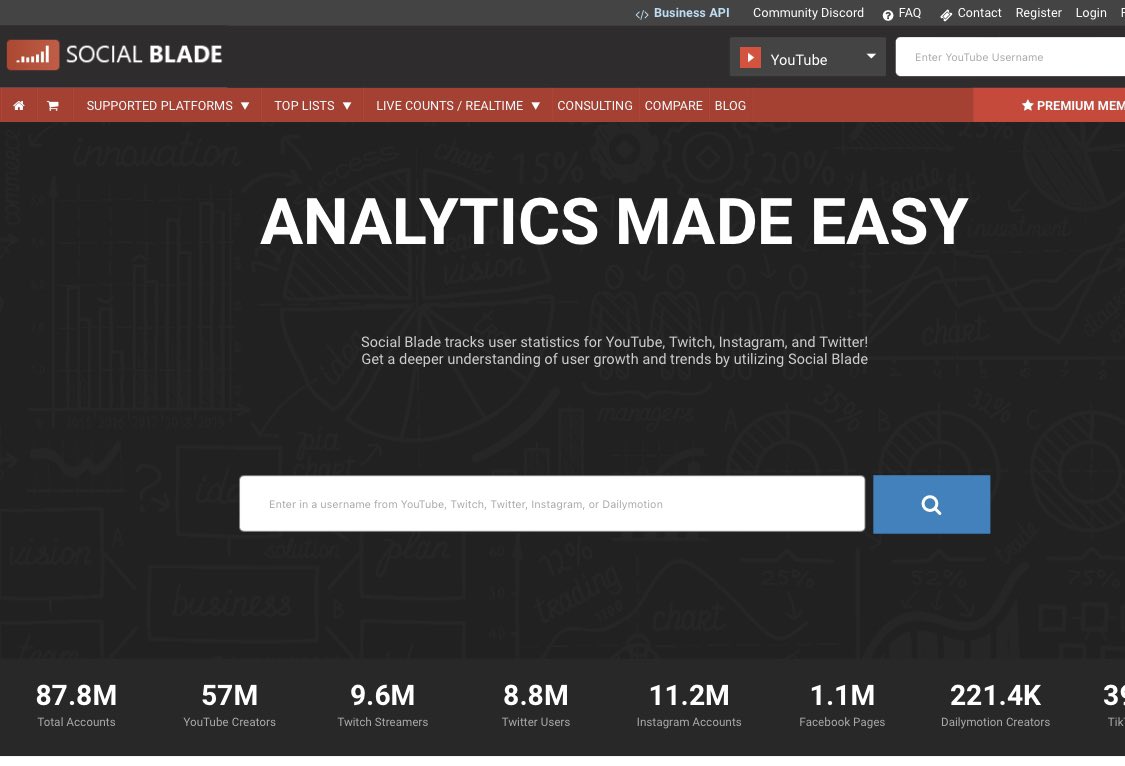Open the FAQ link
Viewport: 1125px width, 766px height.
[909, 13]
